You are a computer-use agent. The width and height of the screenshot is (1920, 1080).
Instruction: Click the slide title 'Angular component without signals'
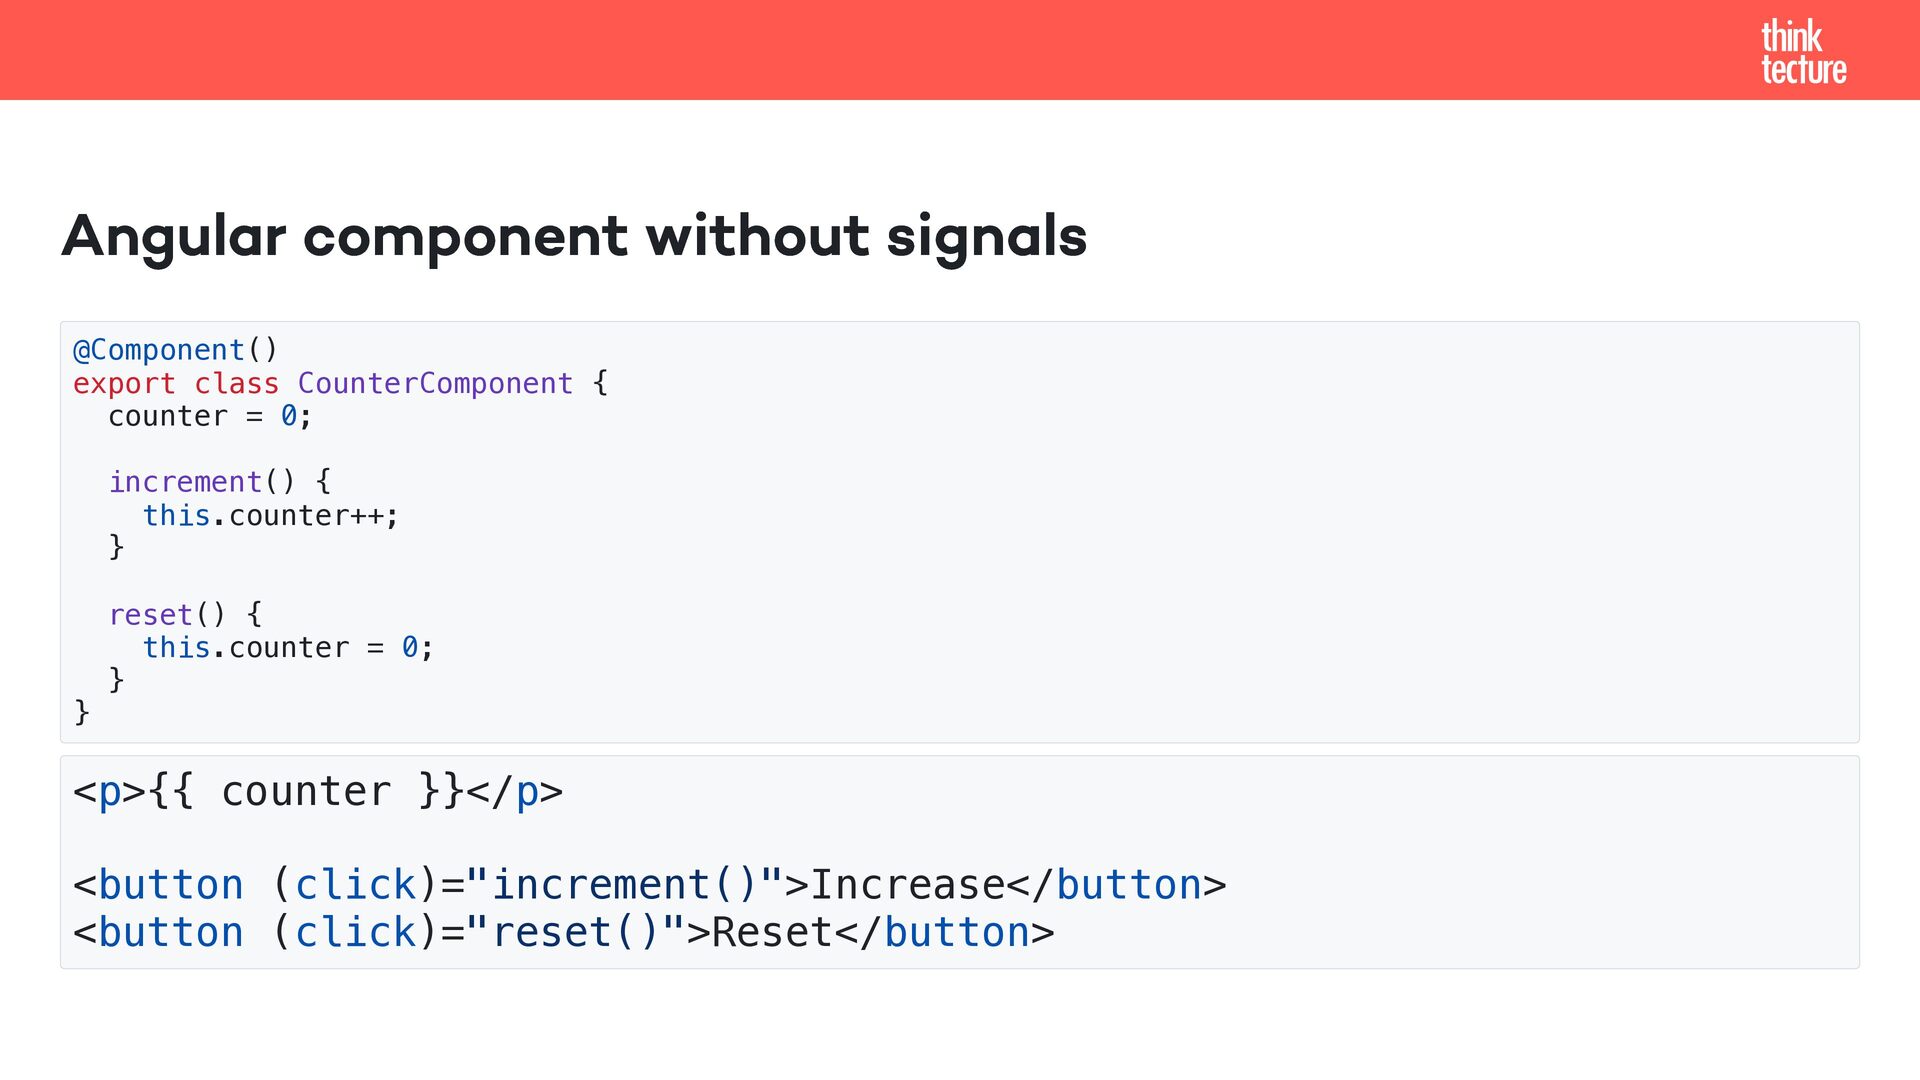point(574,237)
